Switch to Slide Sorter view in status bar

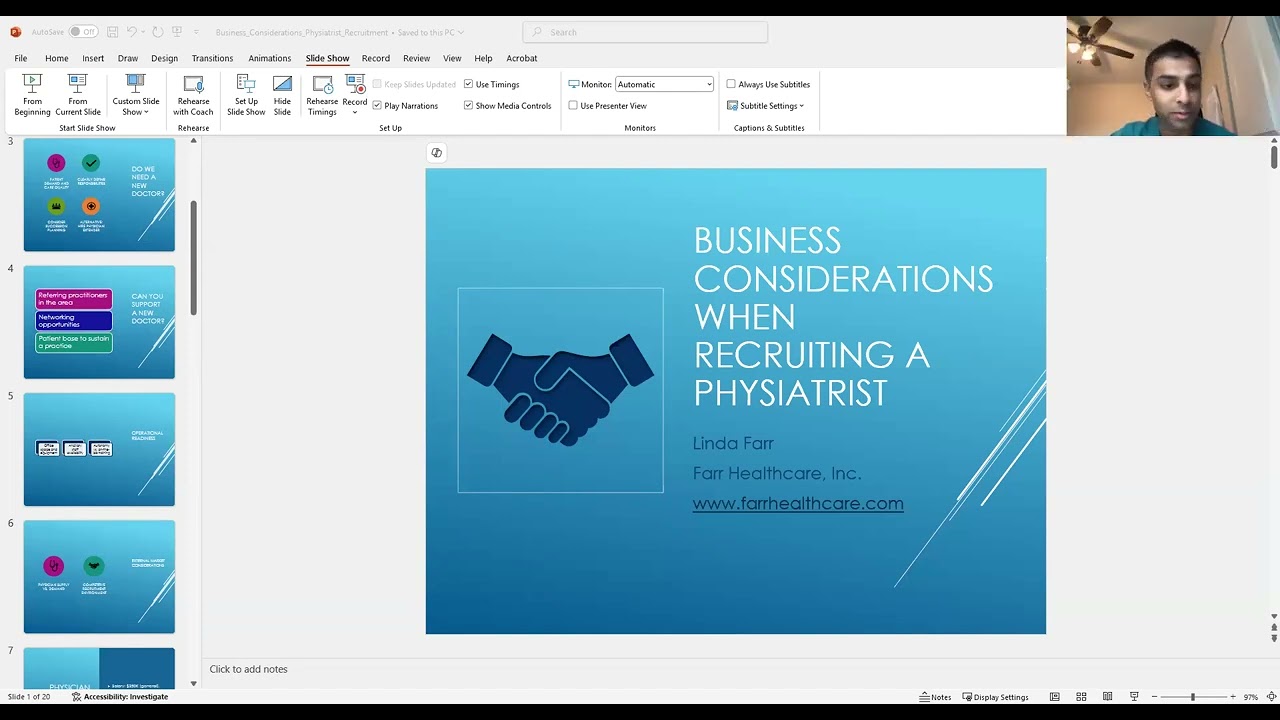[1081, 697]
